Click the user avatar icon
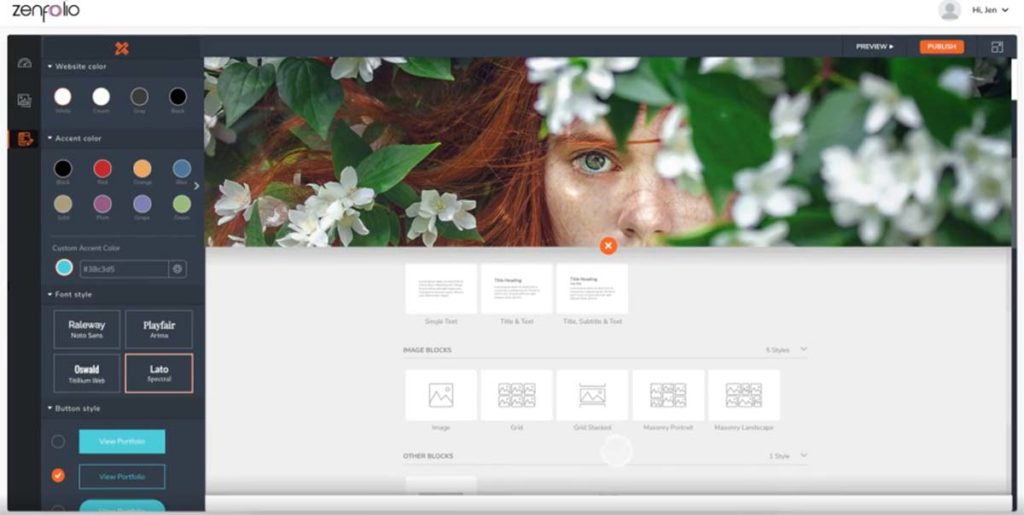This screenshot has height=515, width=1024. click(949, 10)
